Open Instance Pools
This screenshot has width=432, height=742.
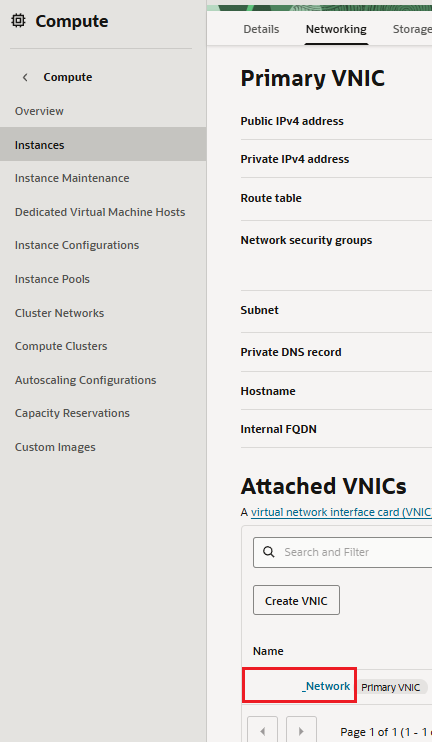tap(52, 279)
